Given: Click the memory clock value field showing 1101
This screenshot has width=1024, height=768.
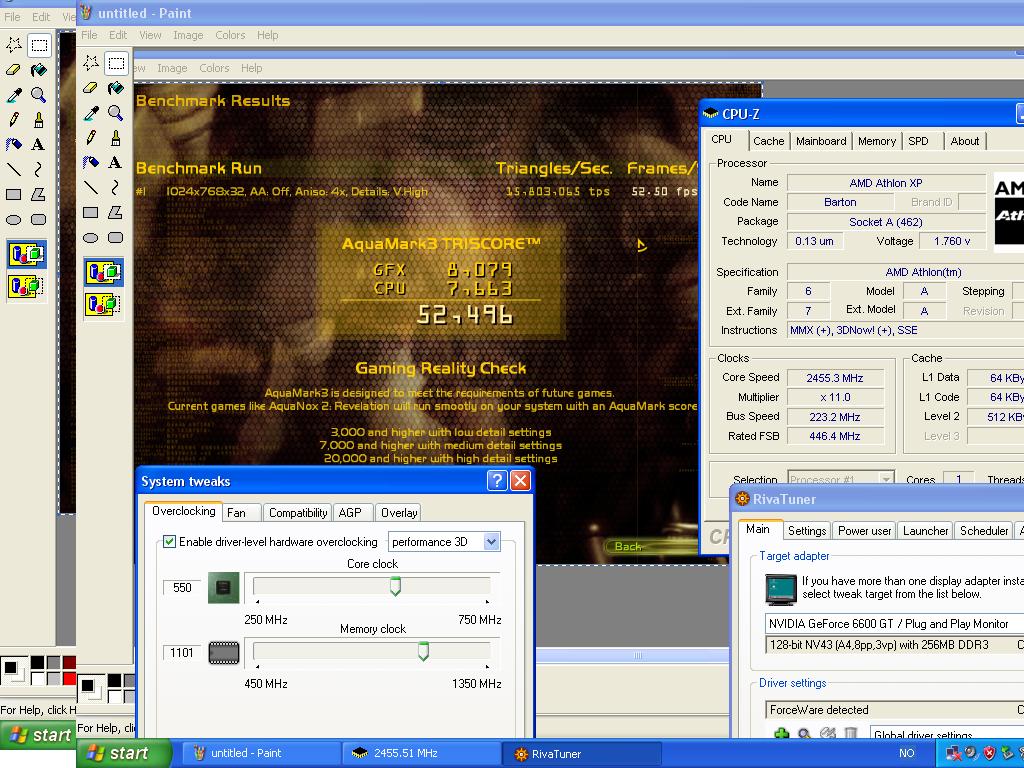Looking at the screenshot, I should click(x=182, y=652).
